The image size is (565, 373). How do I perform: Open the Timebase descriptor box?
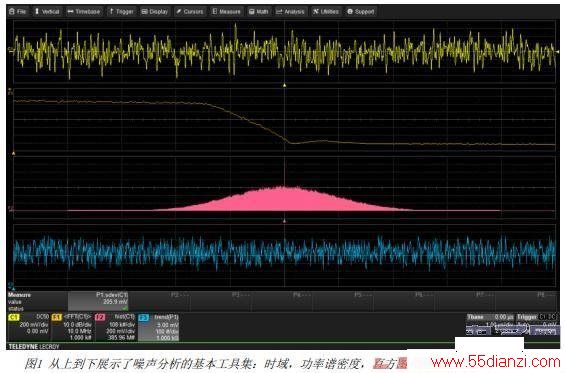pyautogui.click(x=490, y=324)
